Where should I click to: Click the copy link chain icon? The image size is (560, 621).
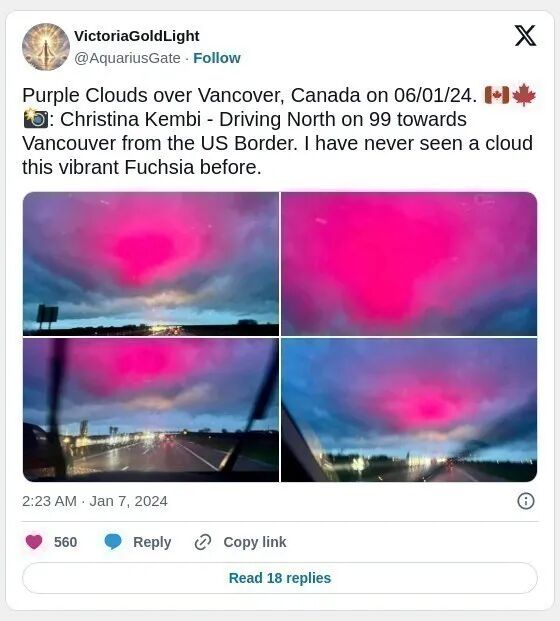coord(203,542)
